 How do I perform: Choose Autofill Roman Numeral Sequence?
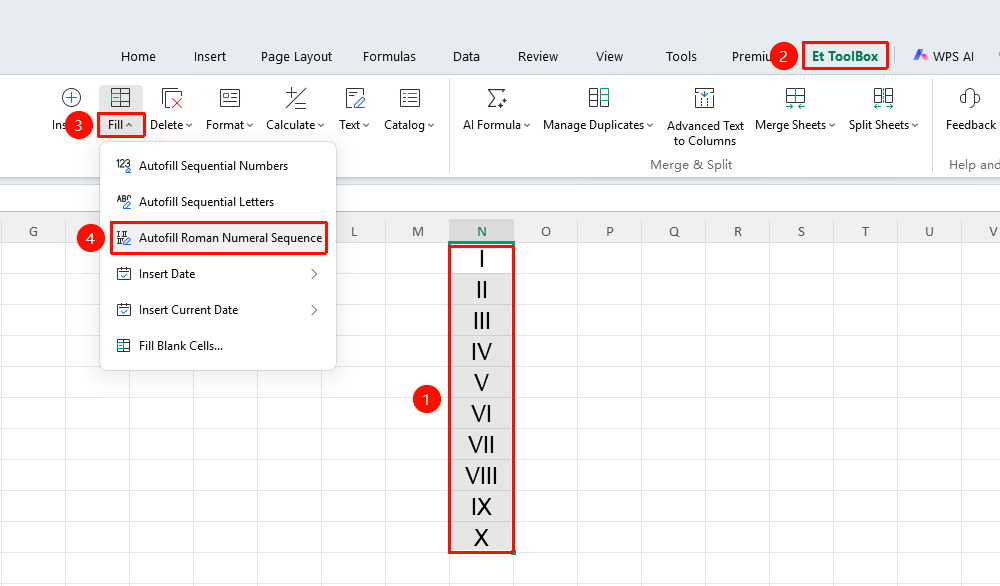(219, 238)
